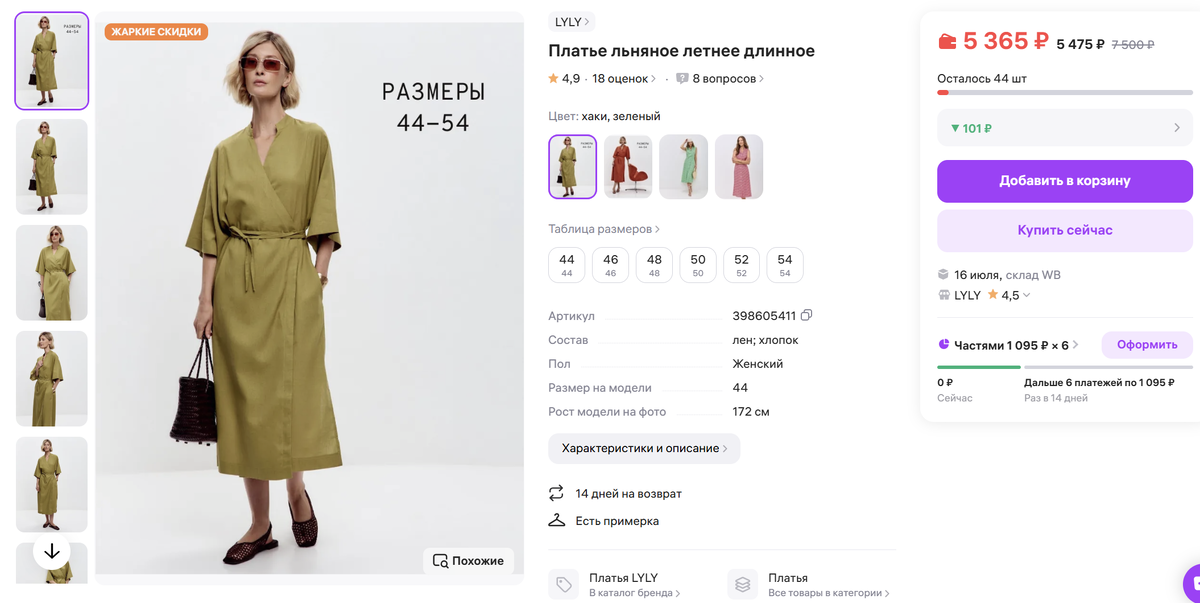This screenshot has width=1200, height=603.
Task: Open Характеристики и описание section
Action: 644,448
